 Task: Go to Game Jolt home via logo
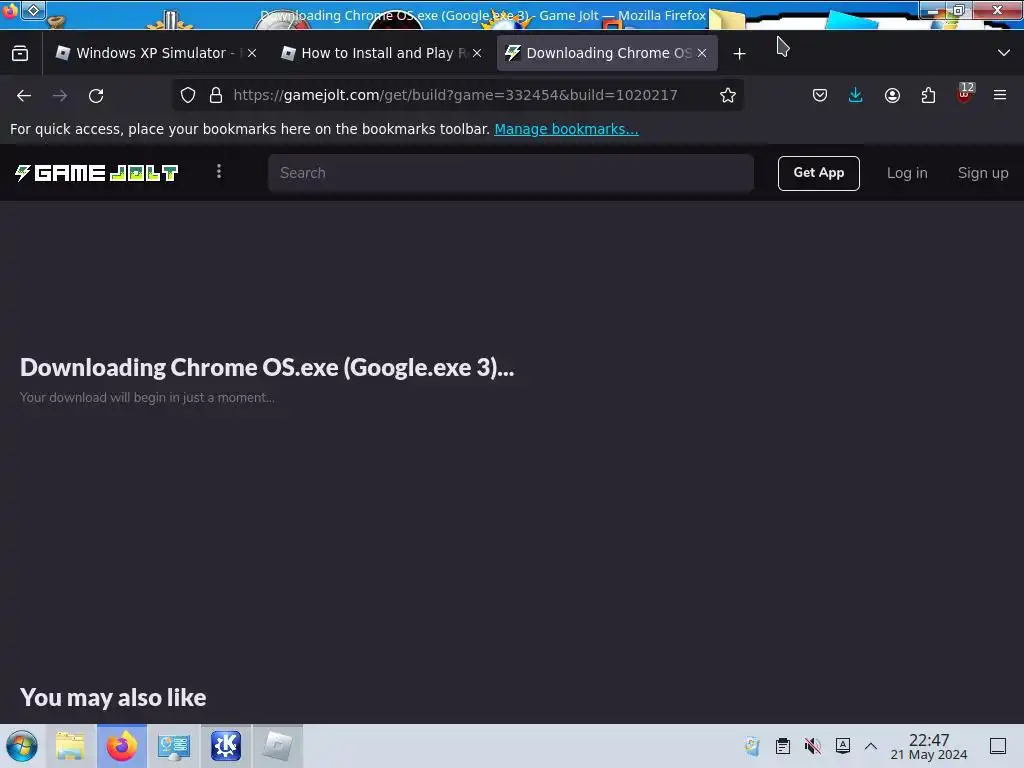(x=97, y=173)
